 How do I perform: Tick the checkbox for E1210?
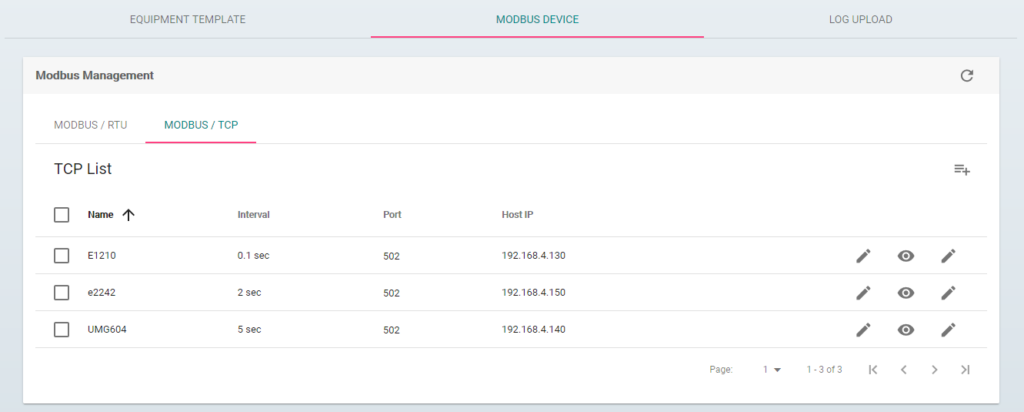click(x=62, y=256)
